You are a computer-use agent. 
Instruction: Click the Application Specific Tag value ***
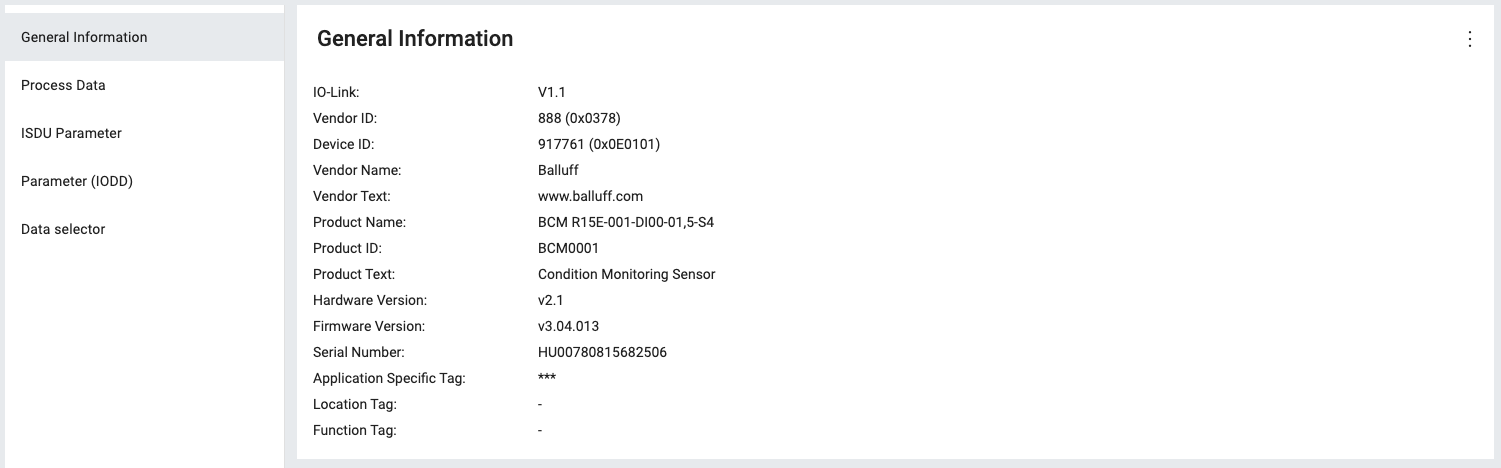(547, 378)
